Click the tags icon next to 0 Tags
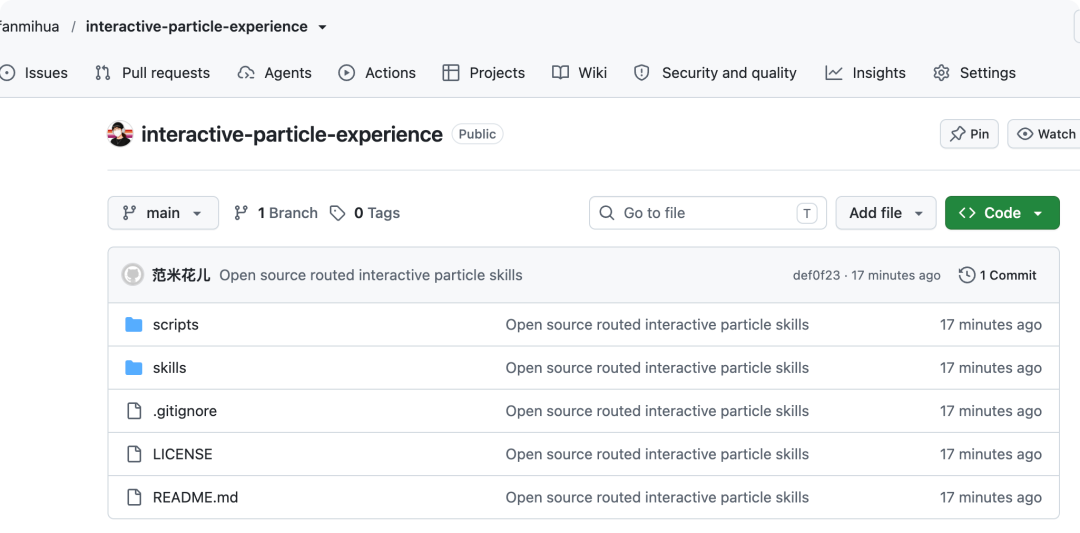Viewport: 1080px width, 533px height. [x=338, y=213]
